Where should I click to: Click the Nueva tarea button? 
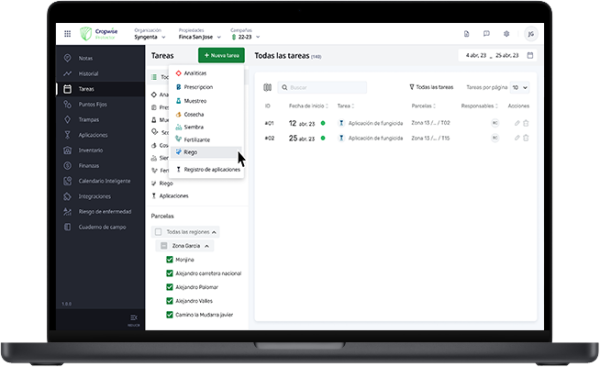pyautogui.click(x=221, y=55)
